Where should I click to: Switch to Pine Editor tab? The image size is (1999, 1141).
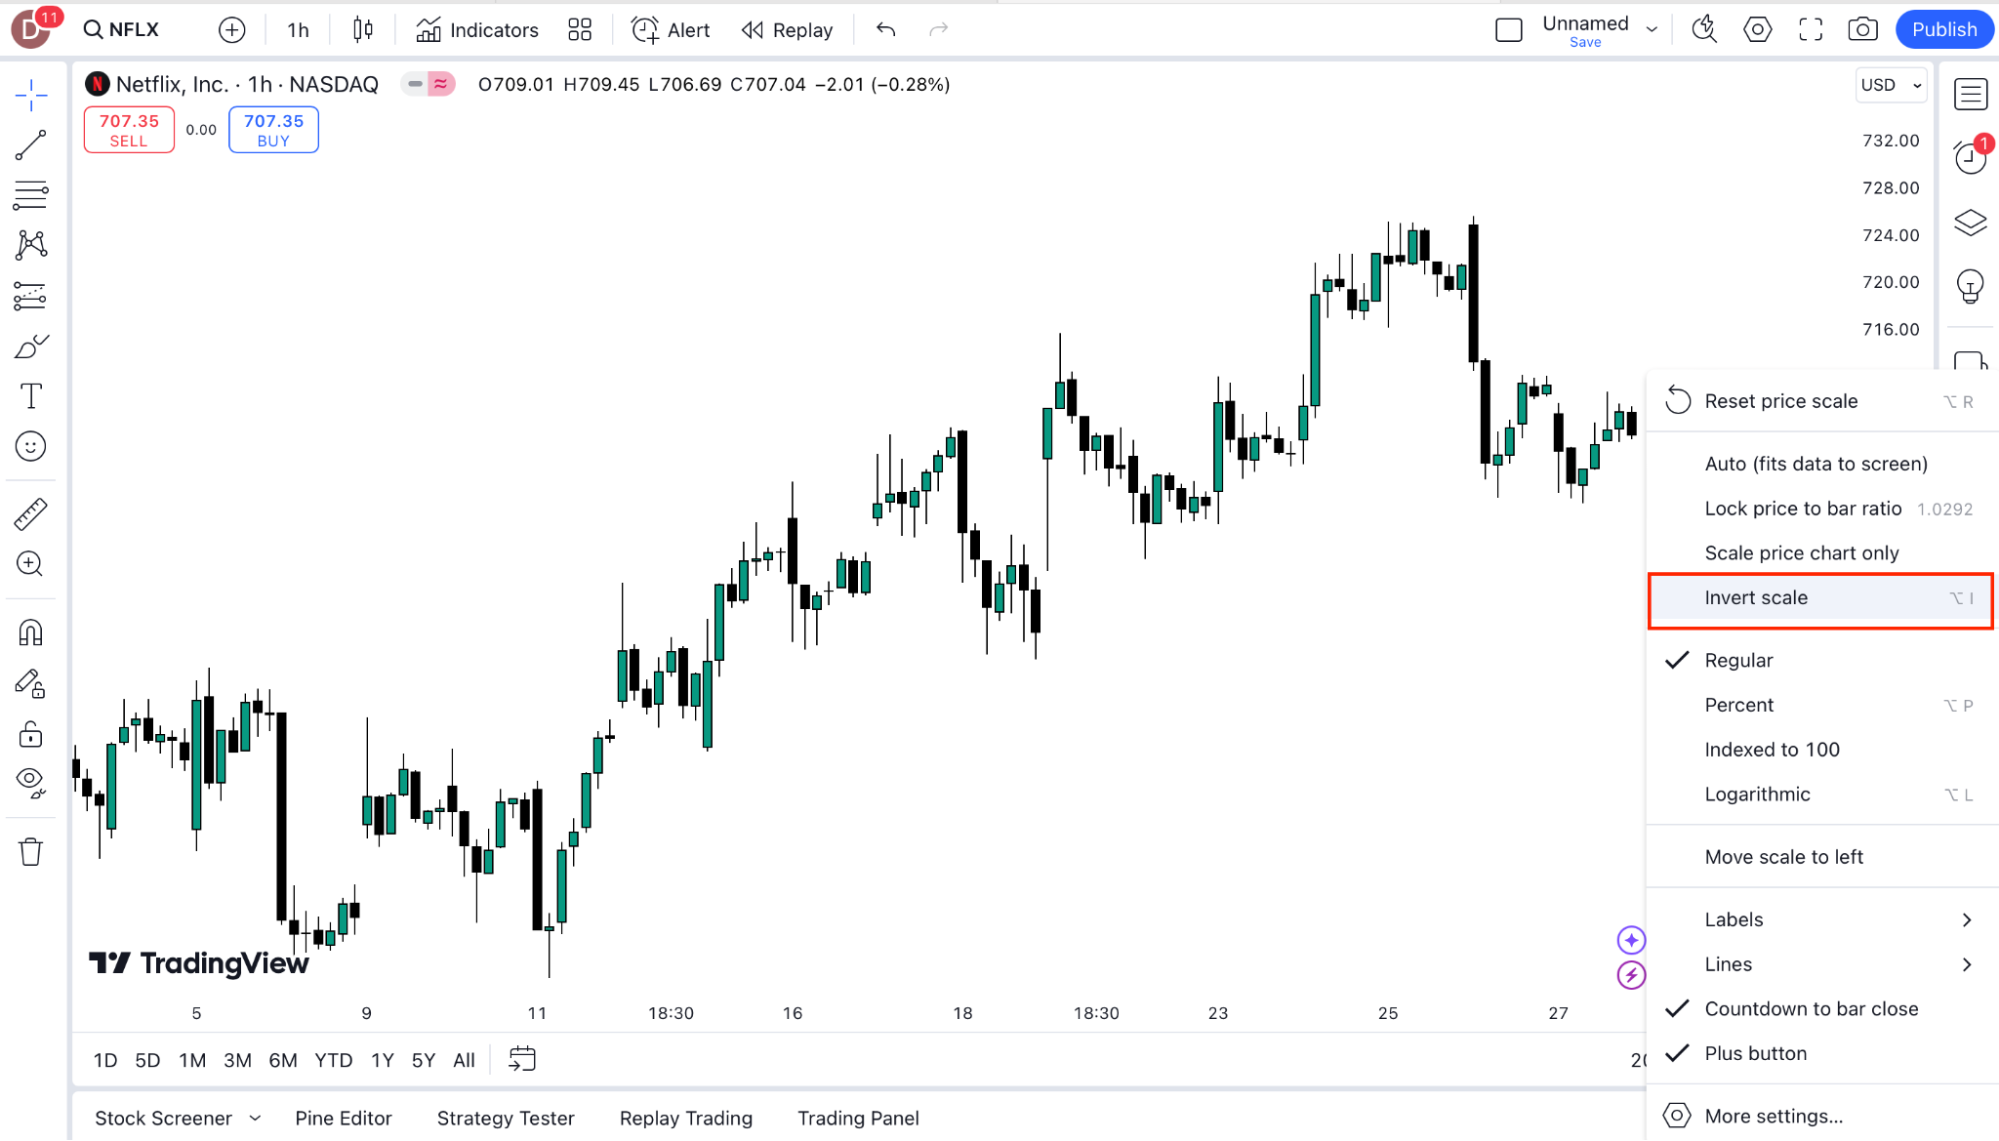coord(343,1118)
